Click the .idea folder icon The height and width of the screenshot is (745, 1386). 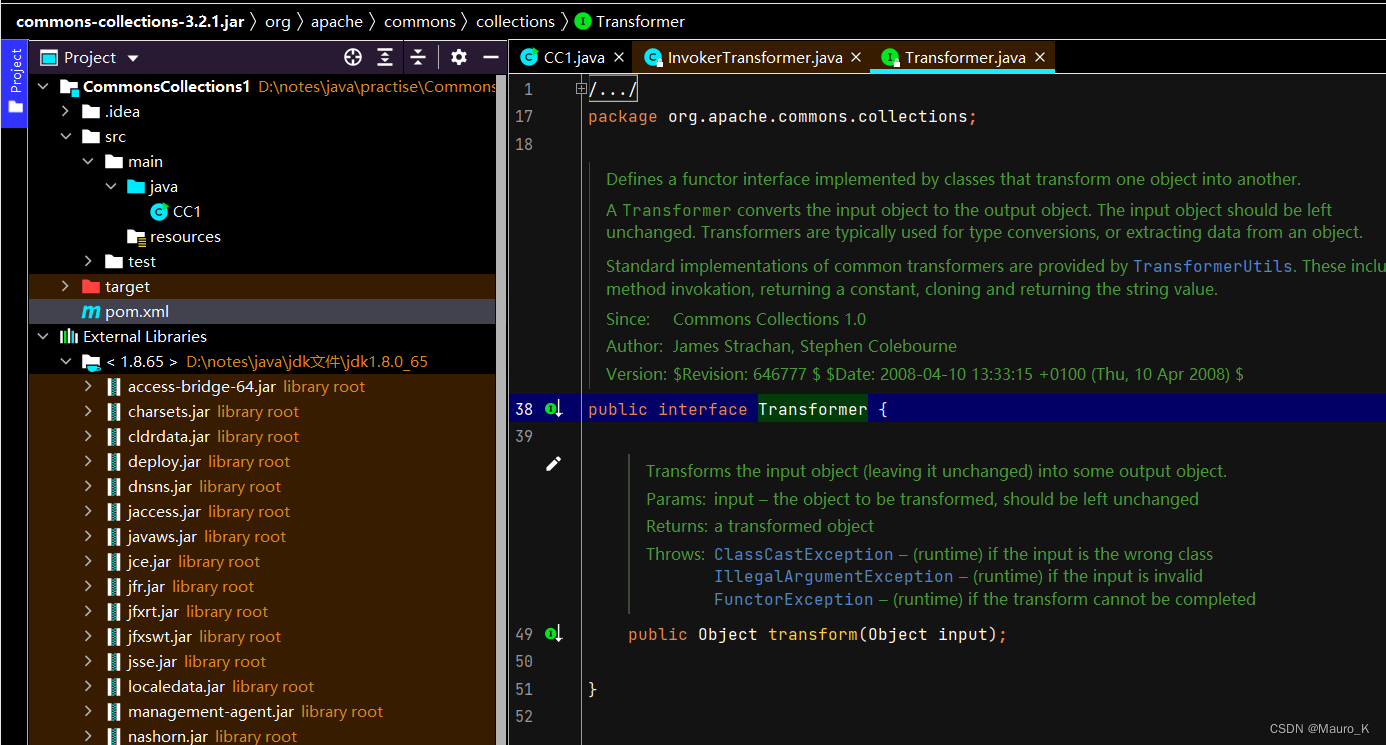[x=91, y=112]
